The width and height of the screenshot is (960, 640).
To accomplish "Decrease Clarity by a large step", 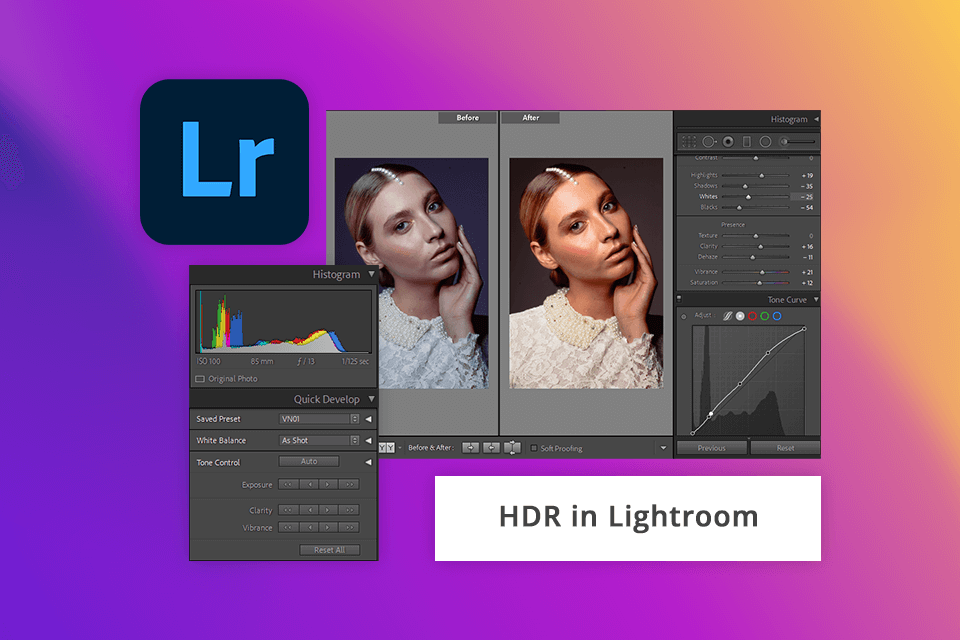I will coord(288,510).
